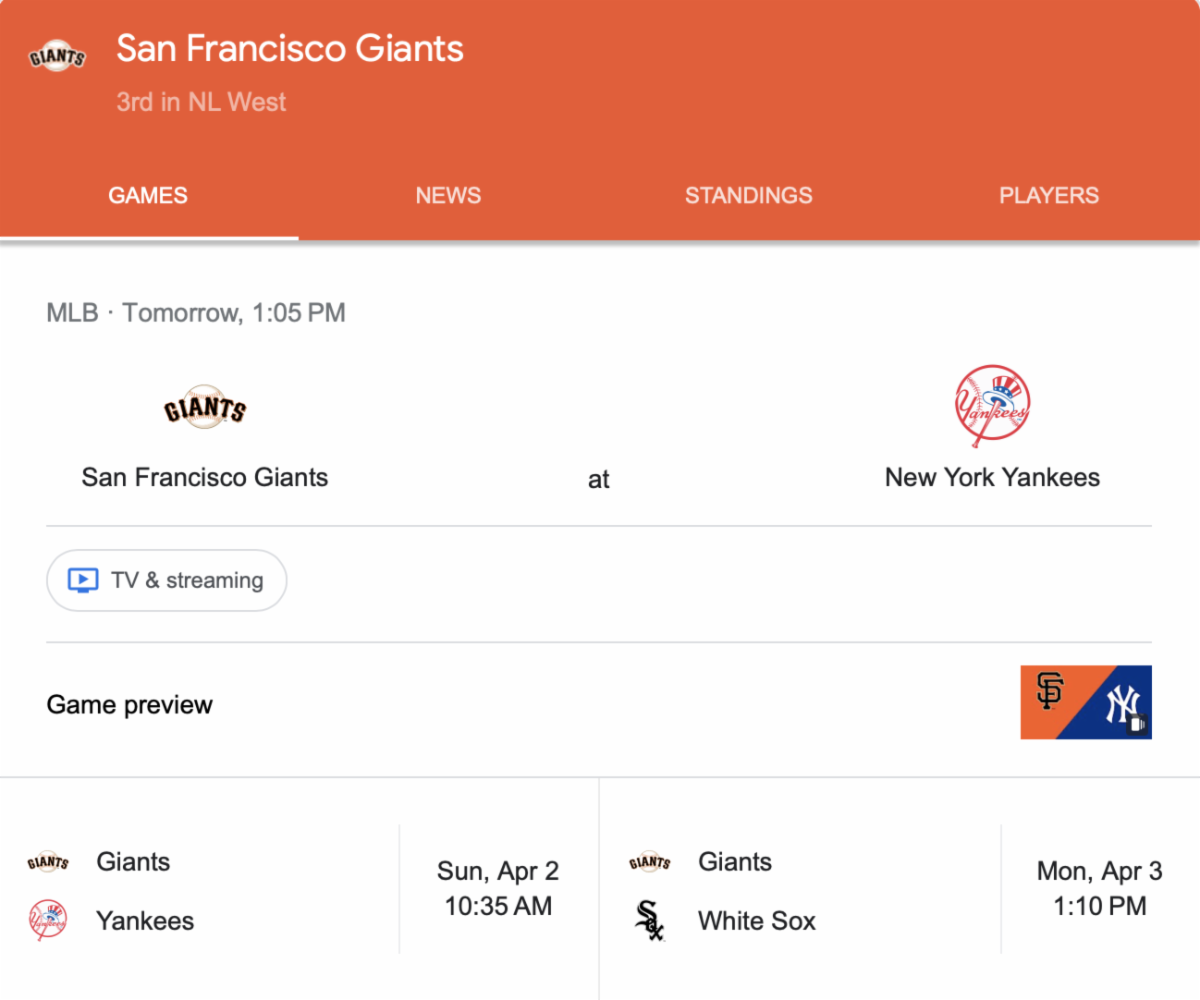Click the TV & streaming screen icon
Screen dimensions: 1200x1000
coord(83,580)
